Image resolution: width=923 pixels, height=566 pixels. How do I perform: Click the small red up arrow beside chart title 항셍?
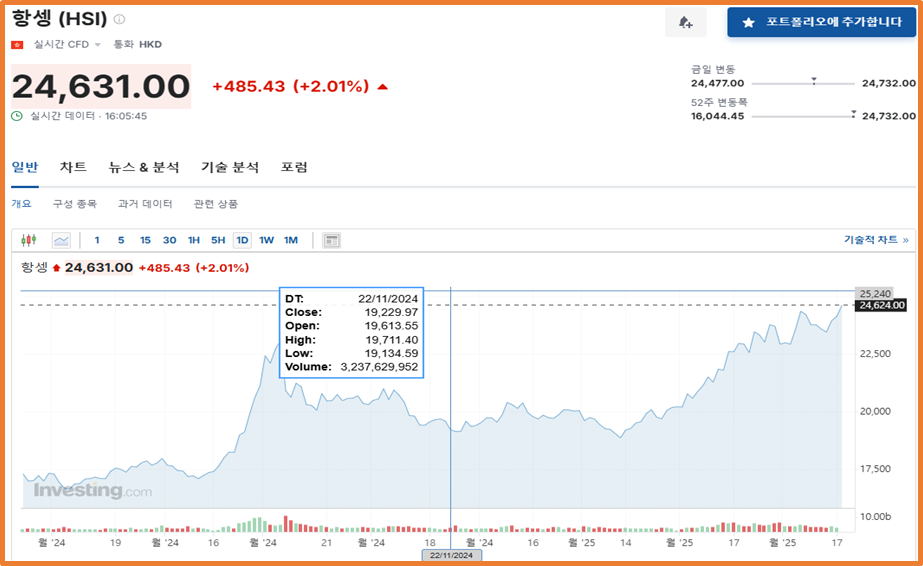[57, 268]
